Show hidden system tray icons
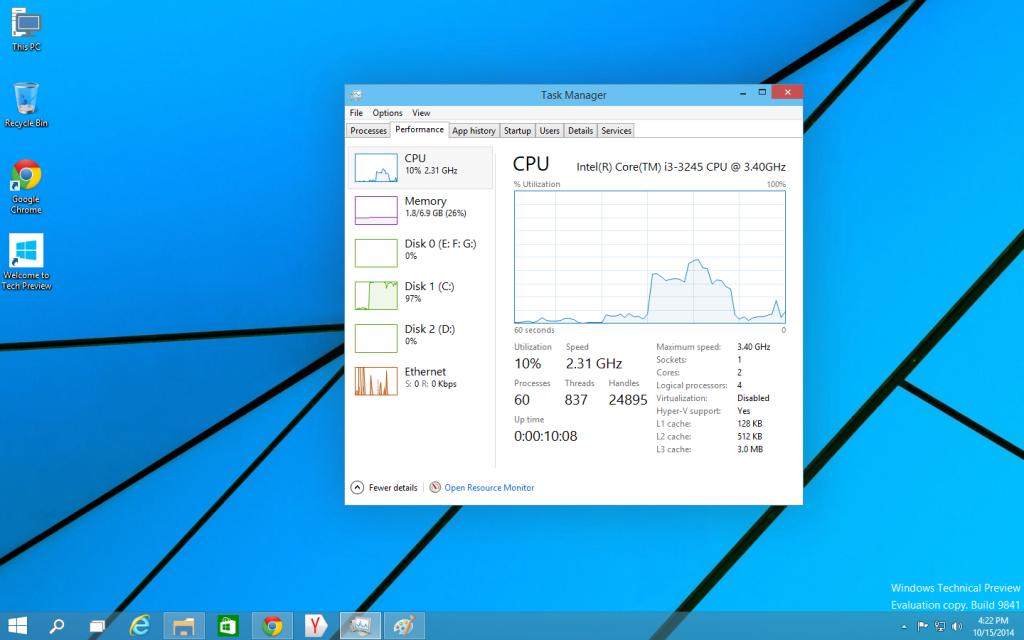The image size is (1024, 640). point(904,626)
